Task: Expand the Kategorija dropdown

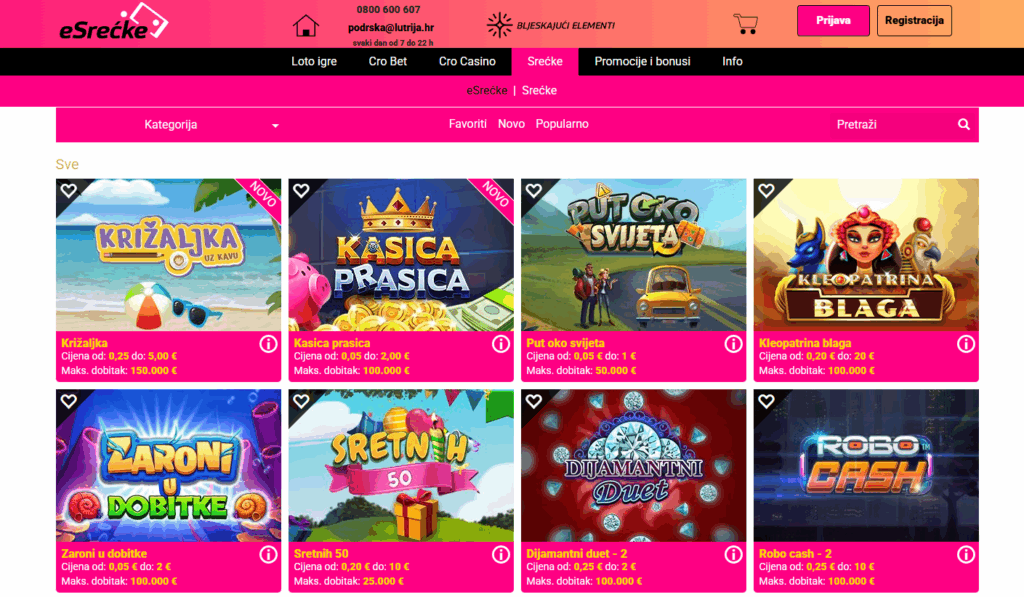Action: (x=210, y=125)
